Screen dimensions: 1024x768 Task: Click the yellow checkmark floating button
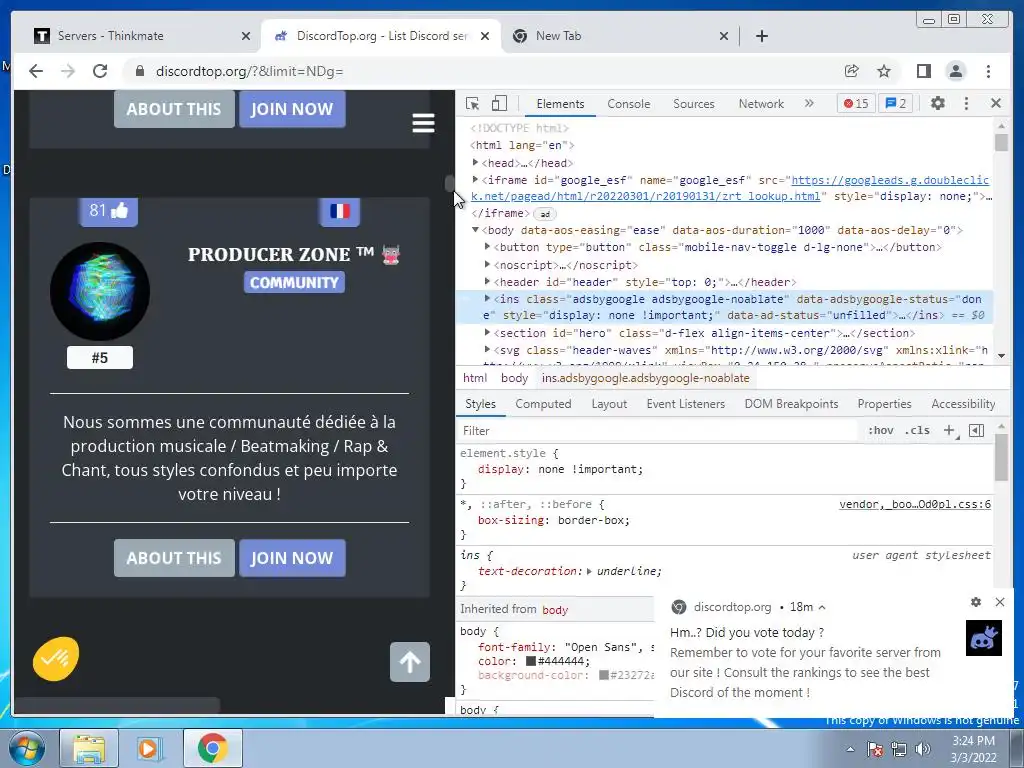(x=56, y=658)
